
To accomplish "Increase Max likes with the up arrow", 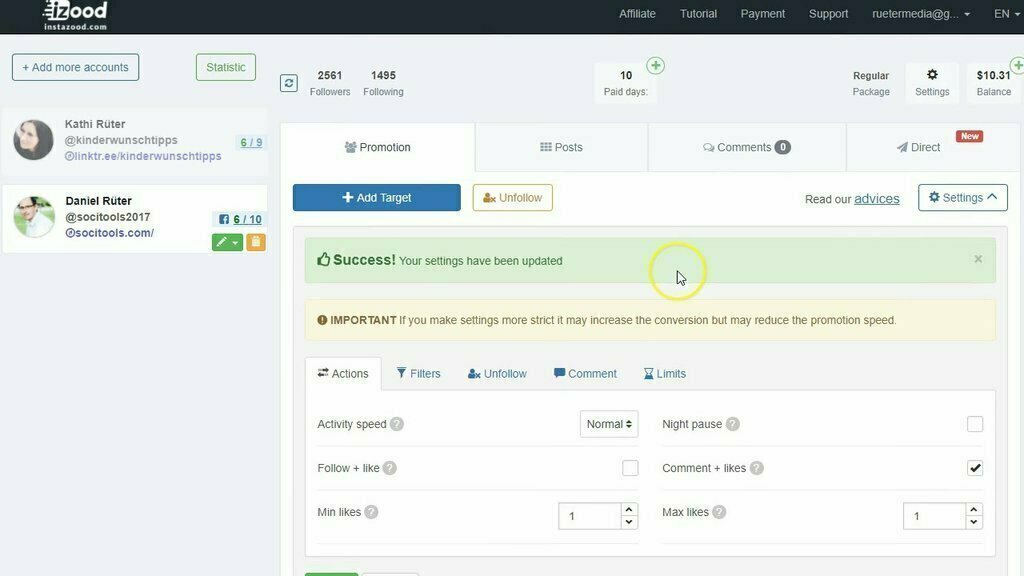I will (974, 509).
